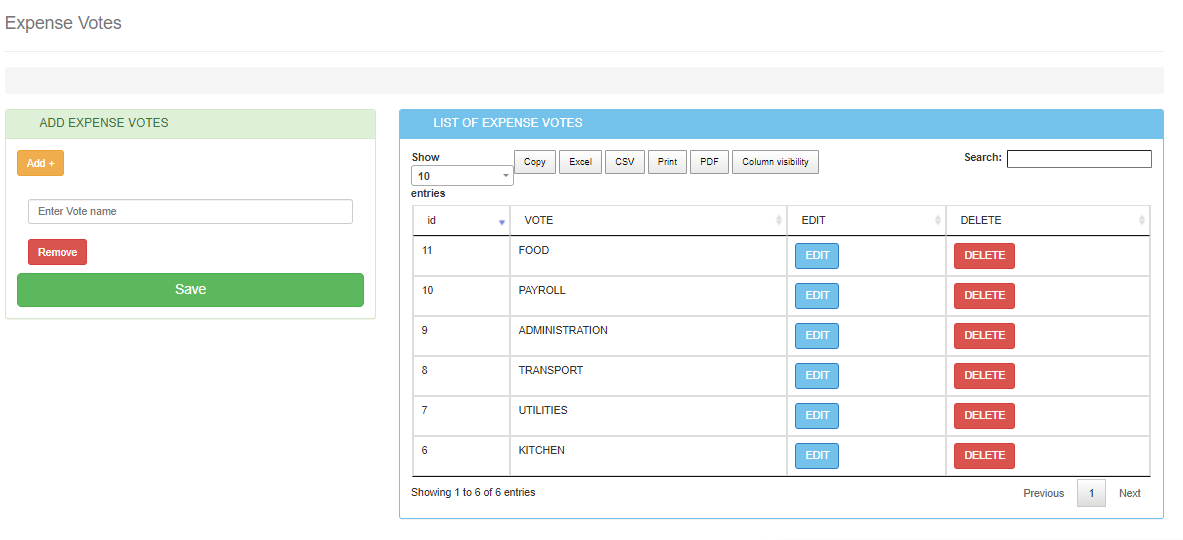Print the expense votes list
The height and width of the screenshot is (540, 1183).
(x=667, y=162)
